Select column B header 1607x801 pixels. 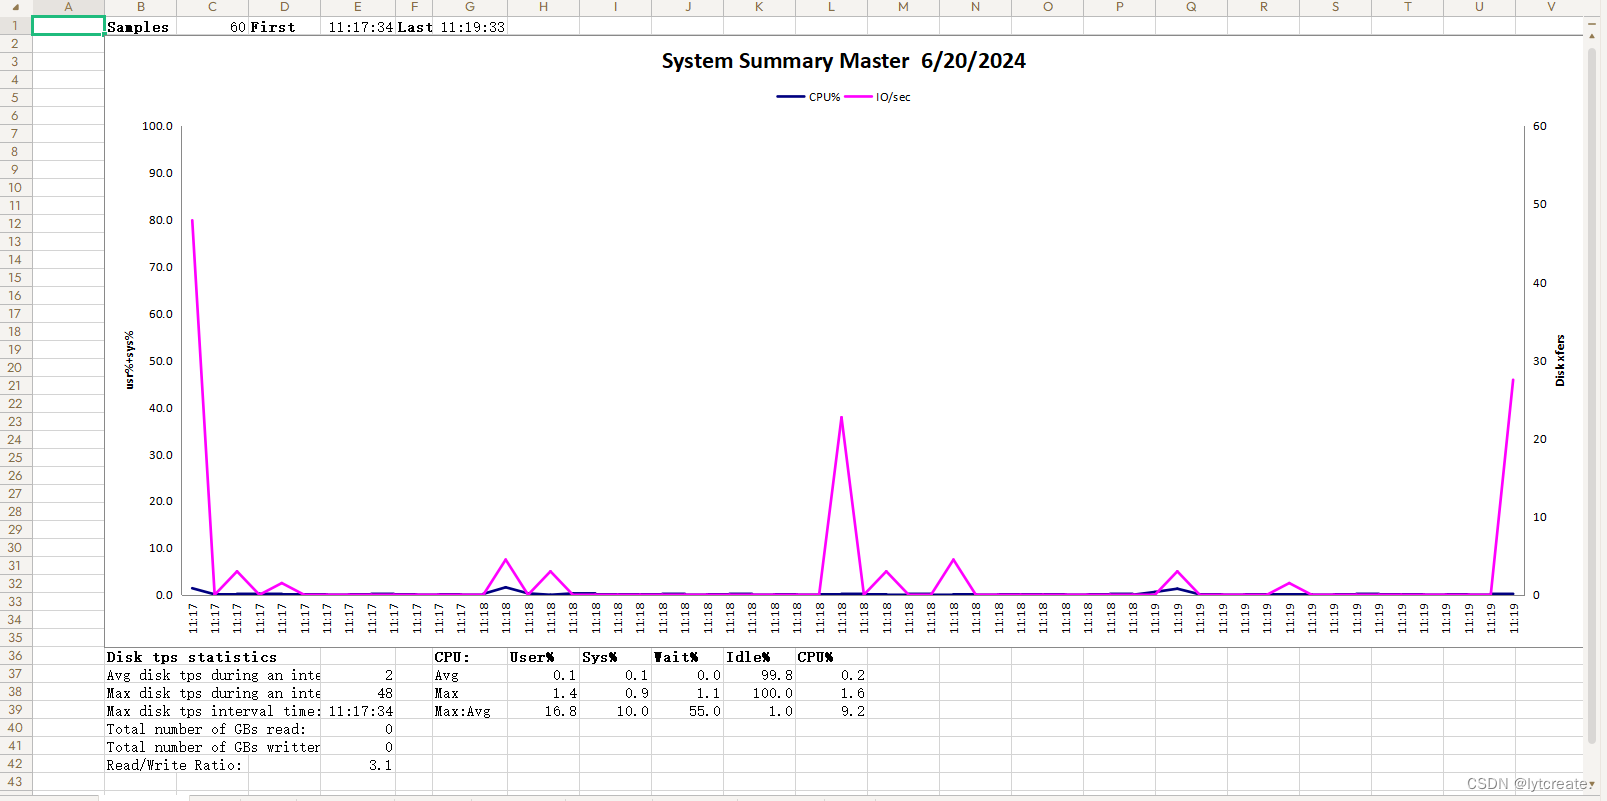141,7
